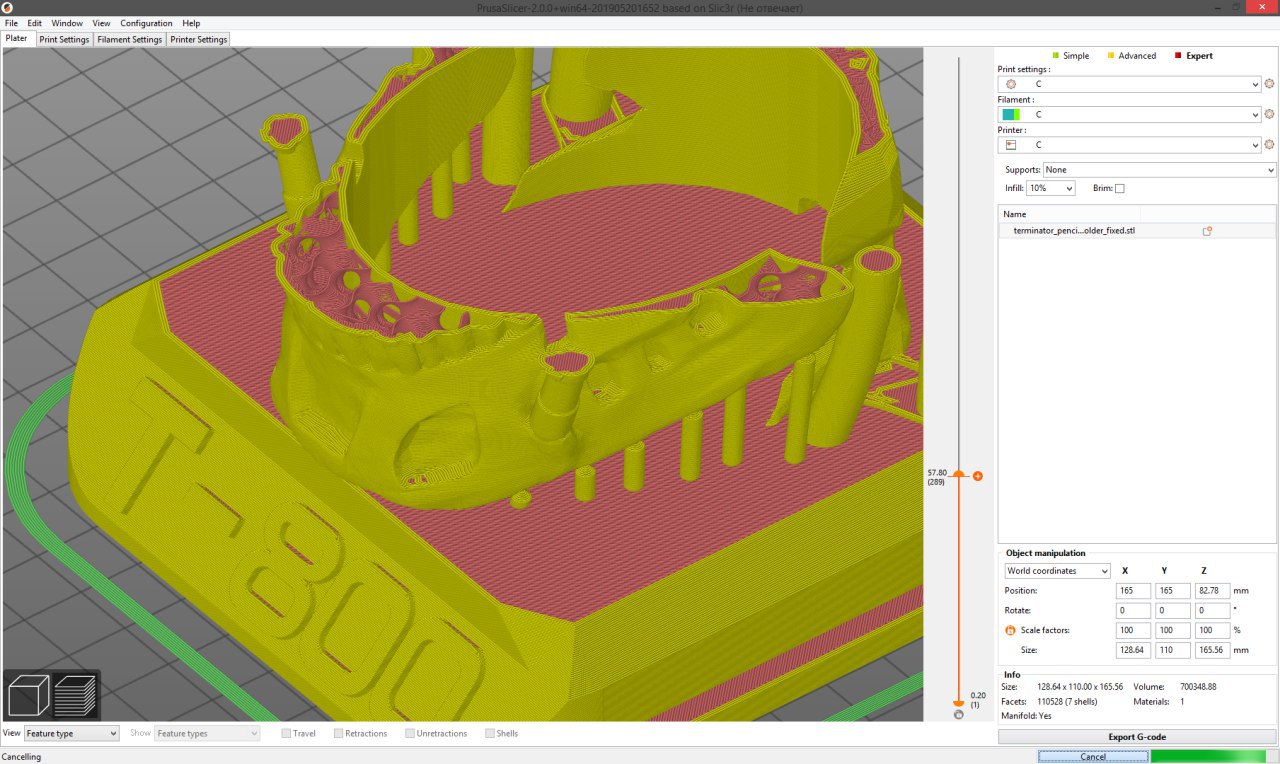The image size is (1280, 764).
Task: Click the Cancel button
Action: pos(1093,757)
